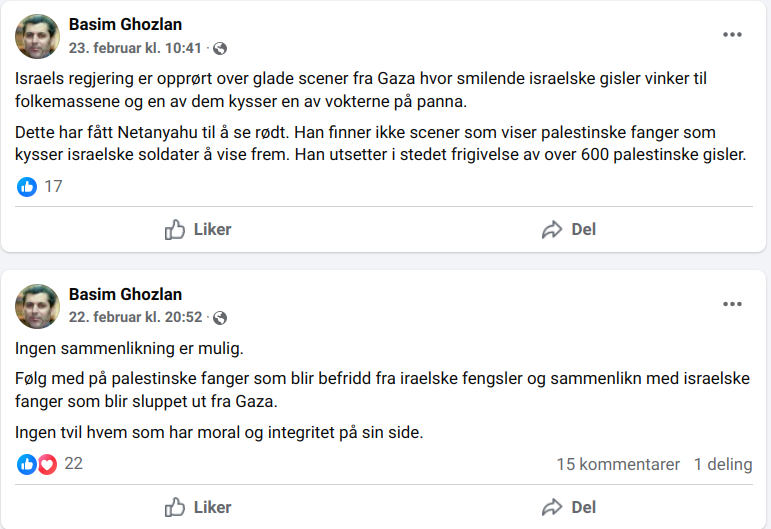Share the February 23 post via Del
The image size is (771, 529).
coord(569,229)
